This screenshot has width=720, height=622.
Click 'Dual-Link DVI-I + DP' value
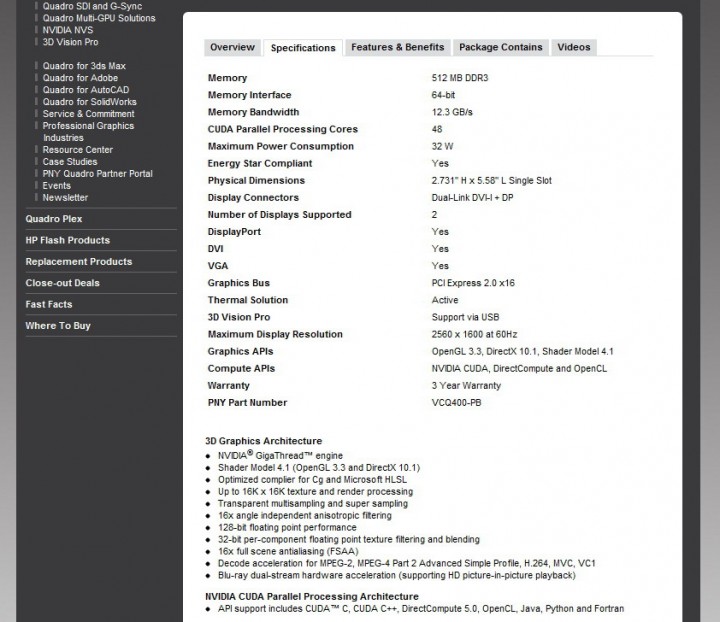point(472,197)
